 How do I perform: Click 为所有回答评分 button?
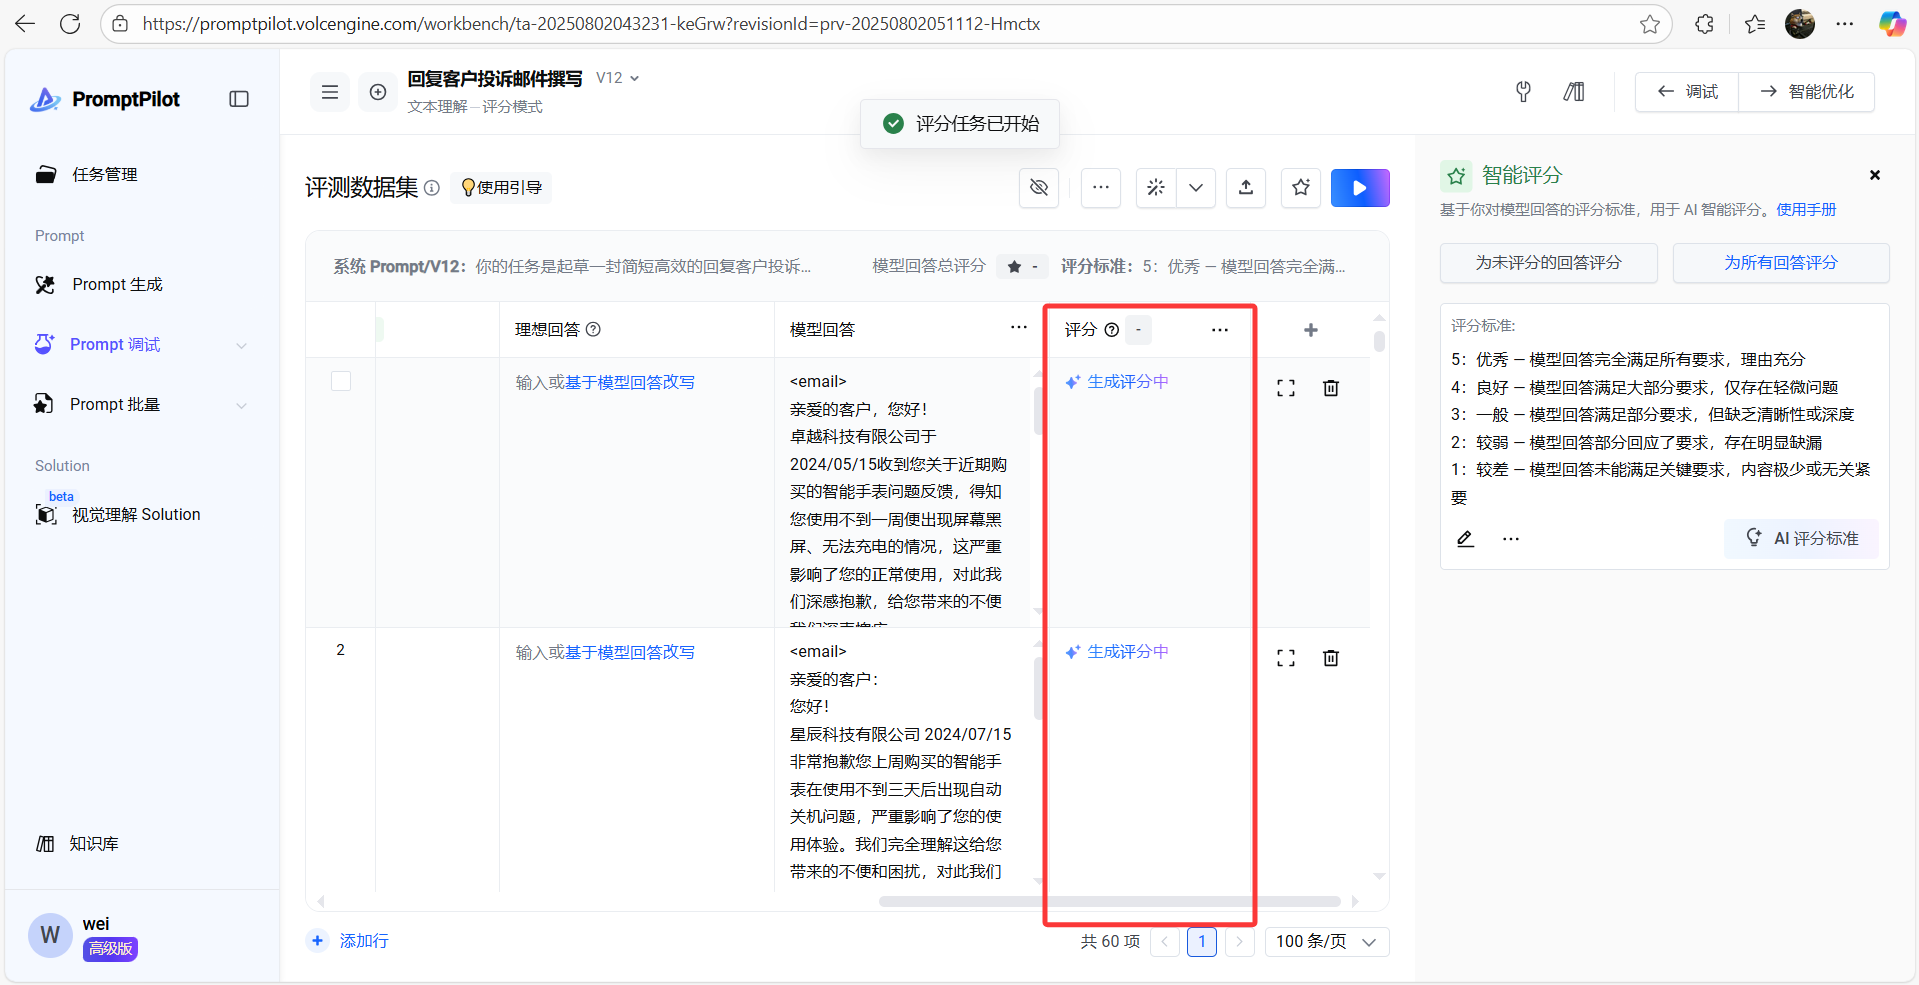point(1780,263)
